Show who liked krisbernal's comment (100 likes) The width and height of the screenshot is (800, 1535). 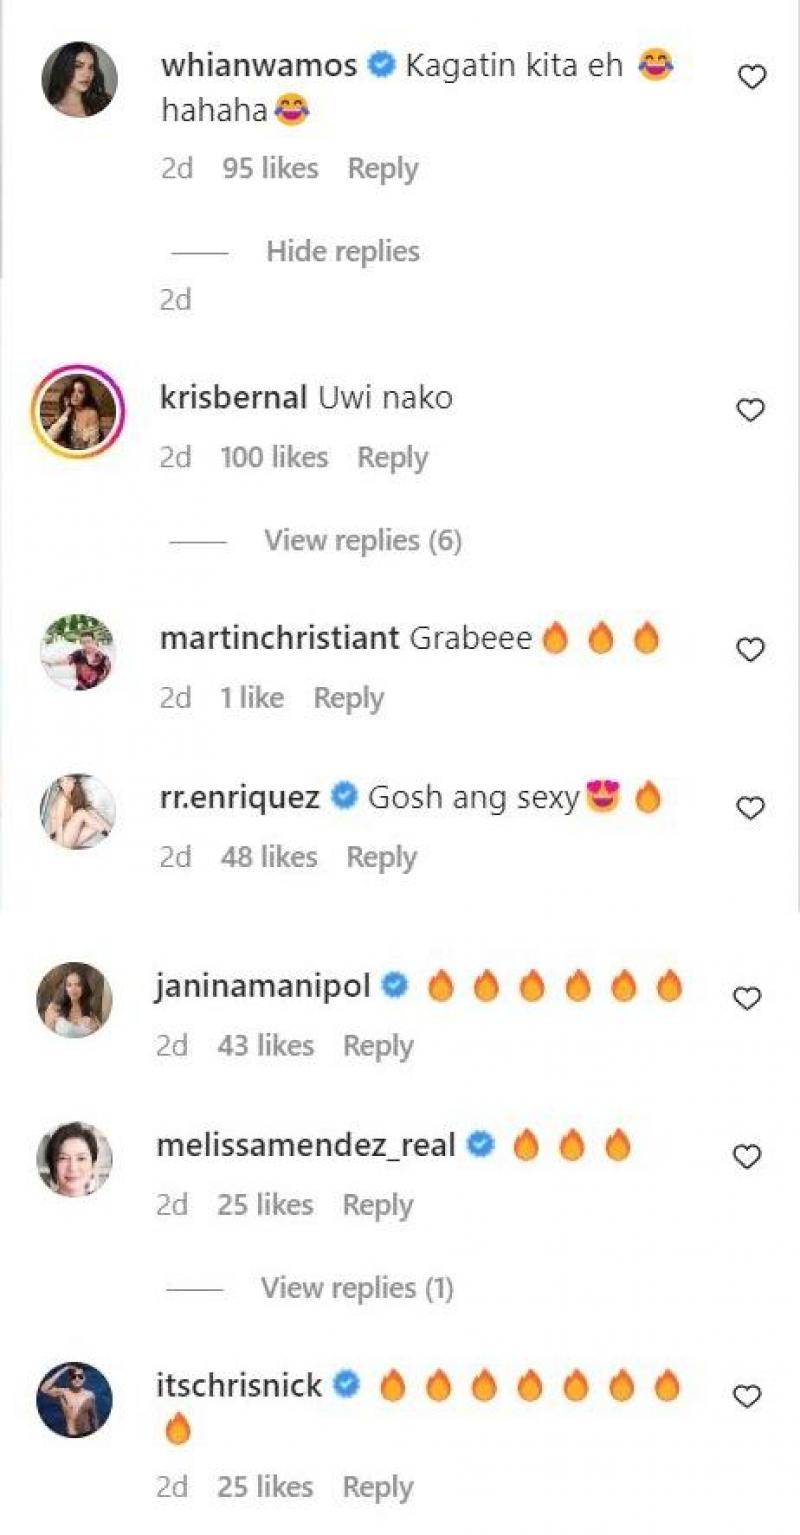tap(274, 458)
